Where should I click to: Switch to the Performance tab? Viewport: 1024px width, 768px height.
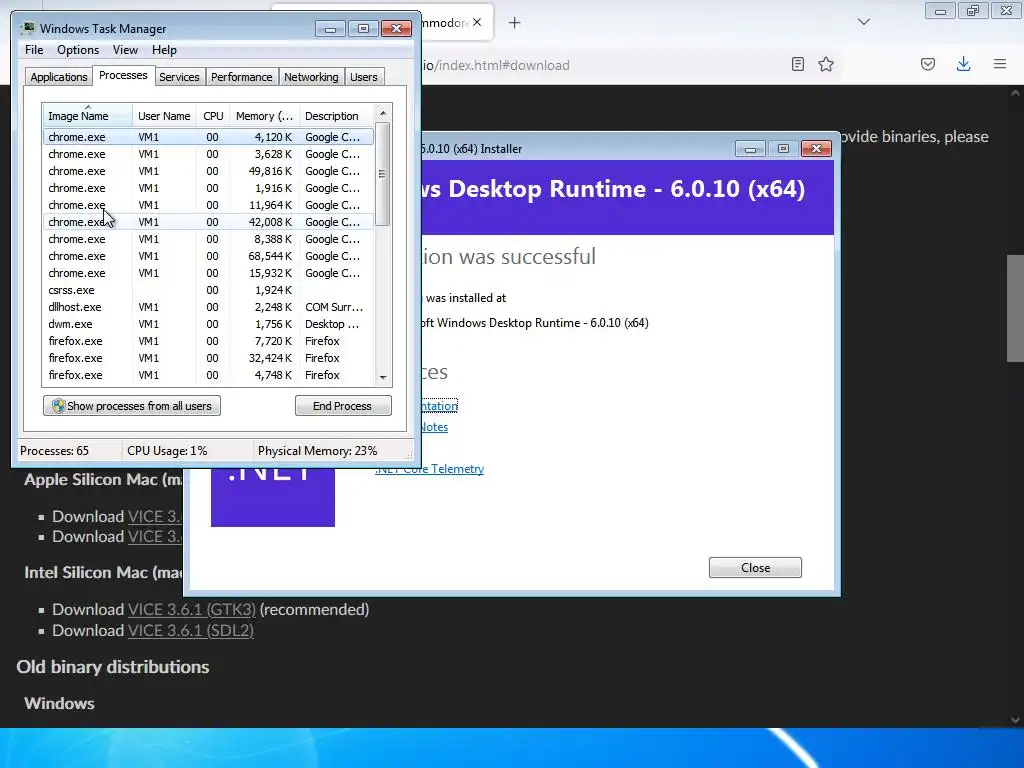pos(241,77)
